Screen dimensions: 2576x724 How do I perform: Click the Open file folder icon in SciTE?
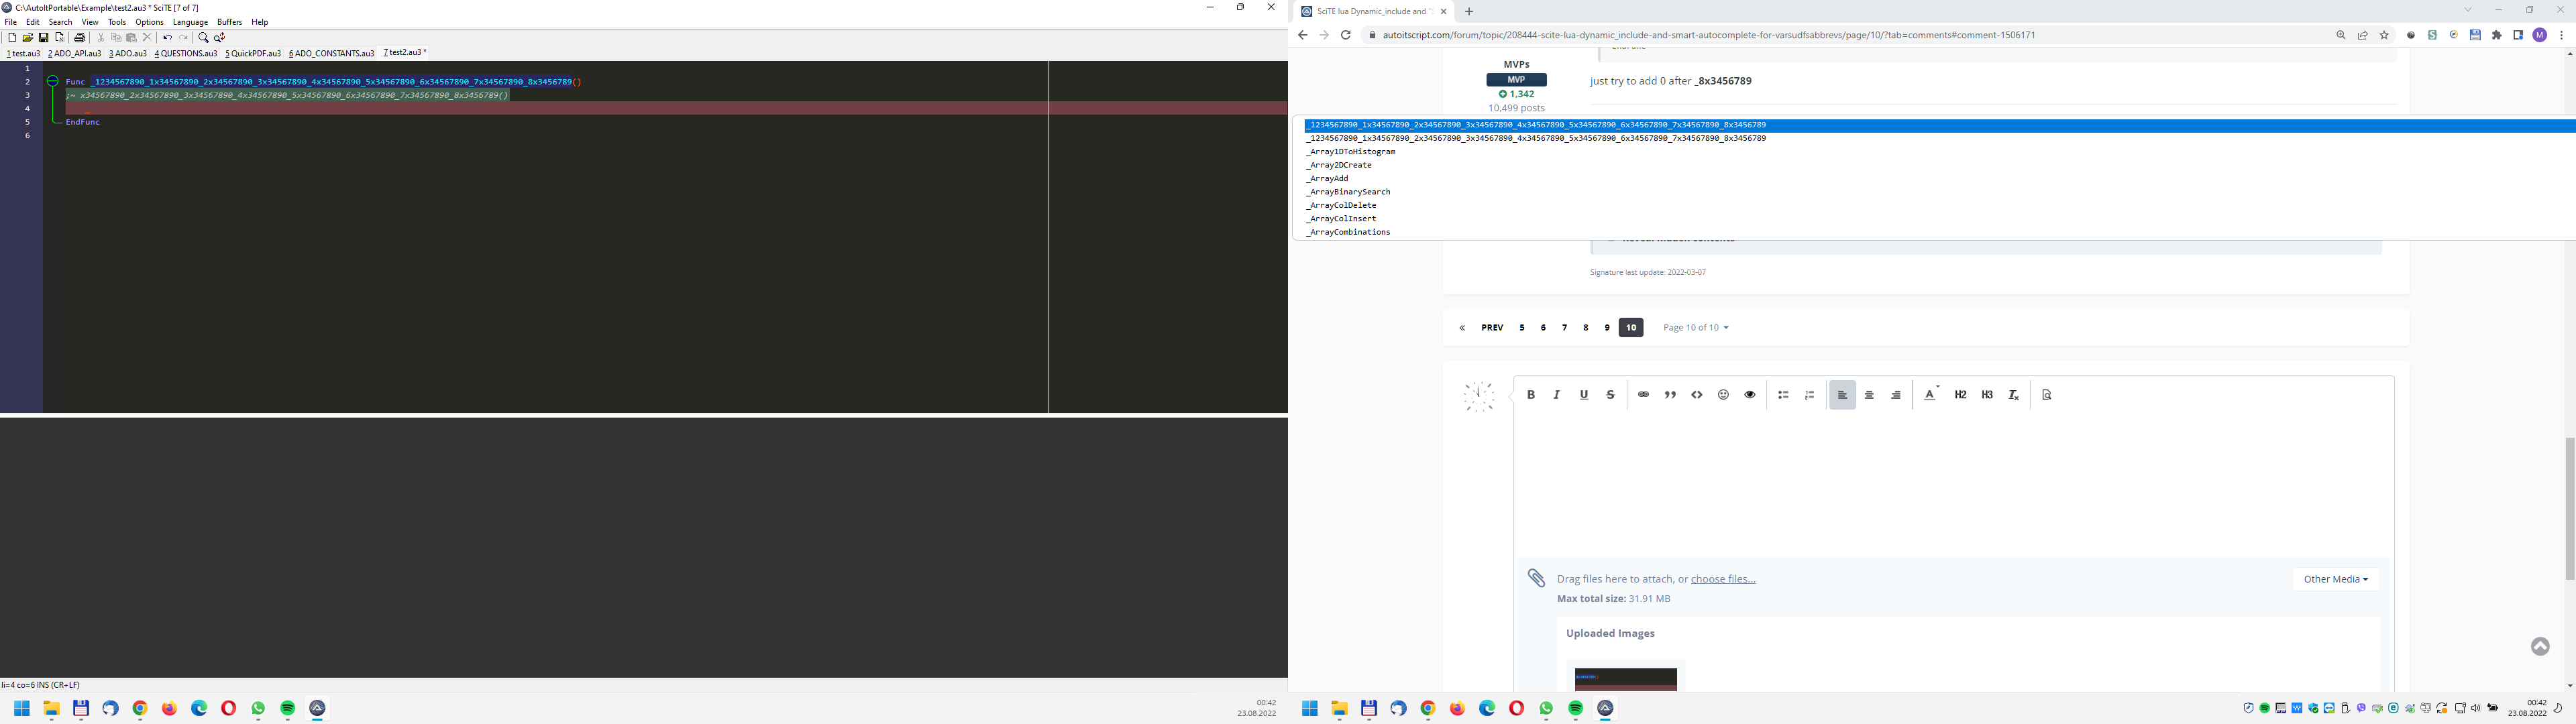point(28,38)
